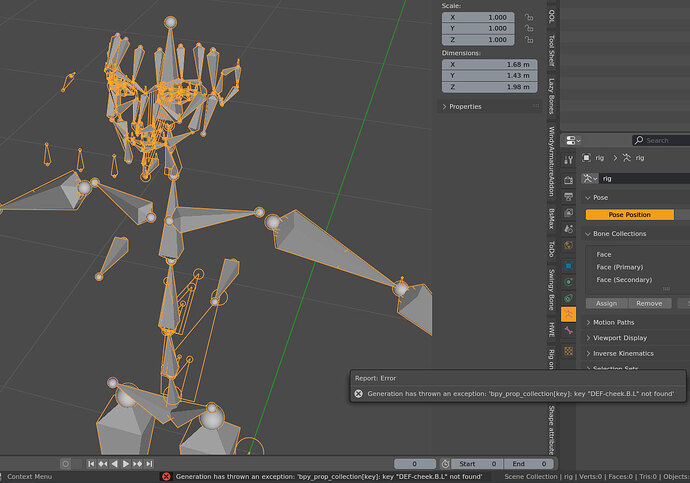Viewport: 690px width, 483px height.
Task: Open the pink Bone properties tab
Action: [568, 331]
